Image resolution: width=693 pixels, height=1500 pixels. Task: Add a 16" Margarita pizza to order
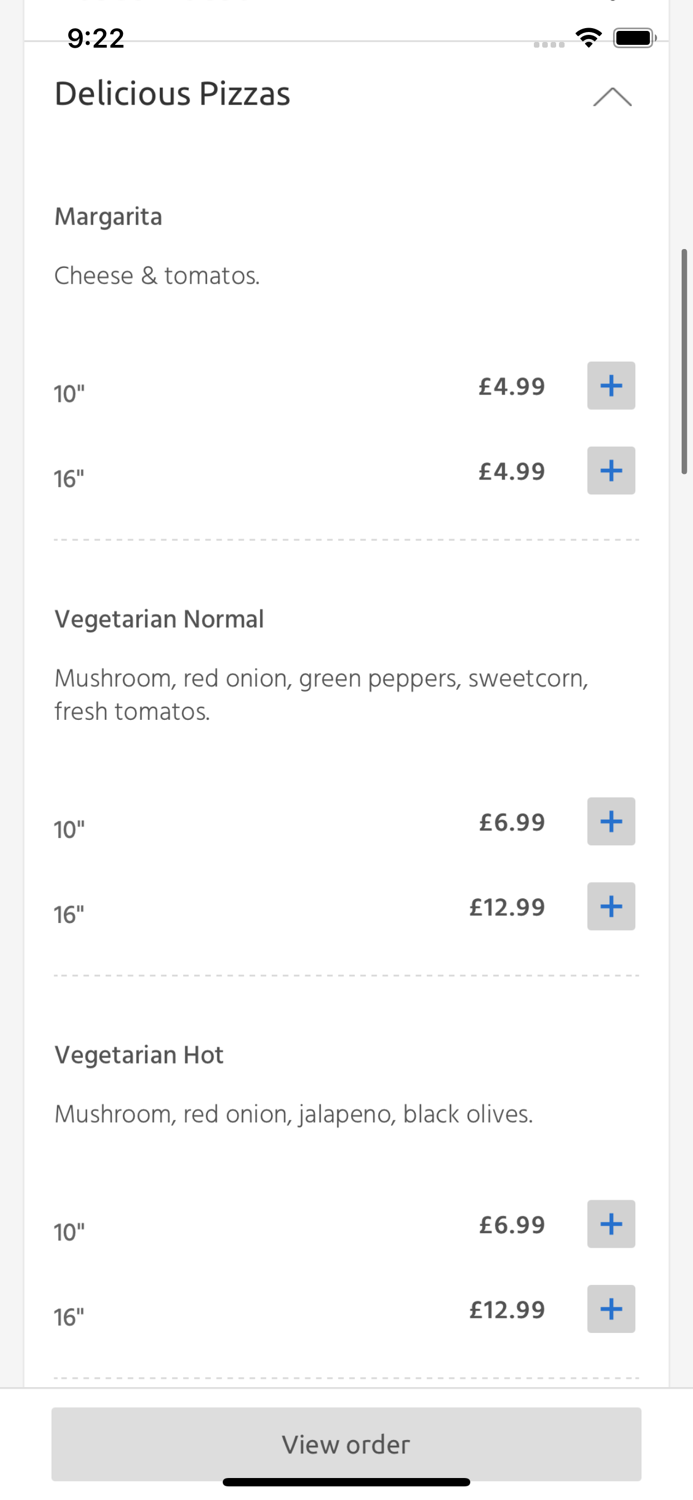611,470
